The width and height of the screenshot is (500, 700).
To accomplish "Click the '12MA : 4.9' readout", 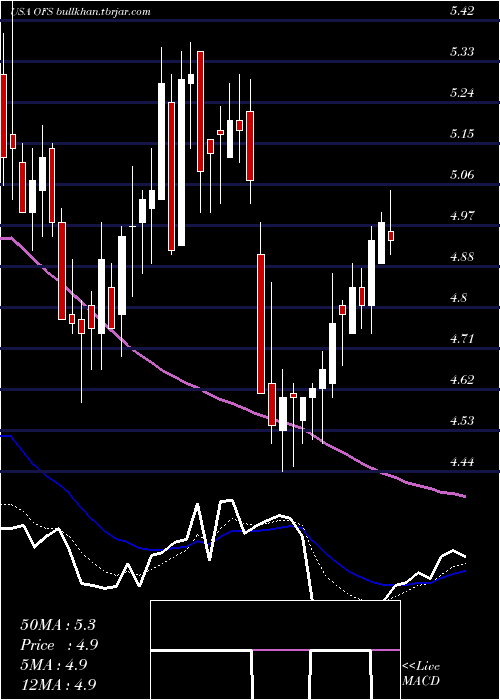I will [x=59, y=685].
